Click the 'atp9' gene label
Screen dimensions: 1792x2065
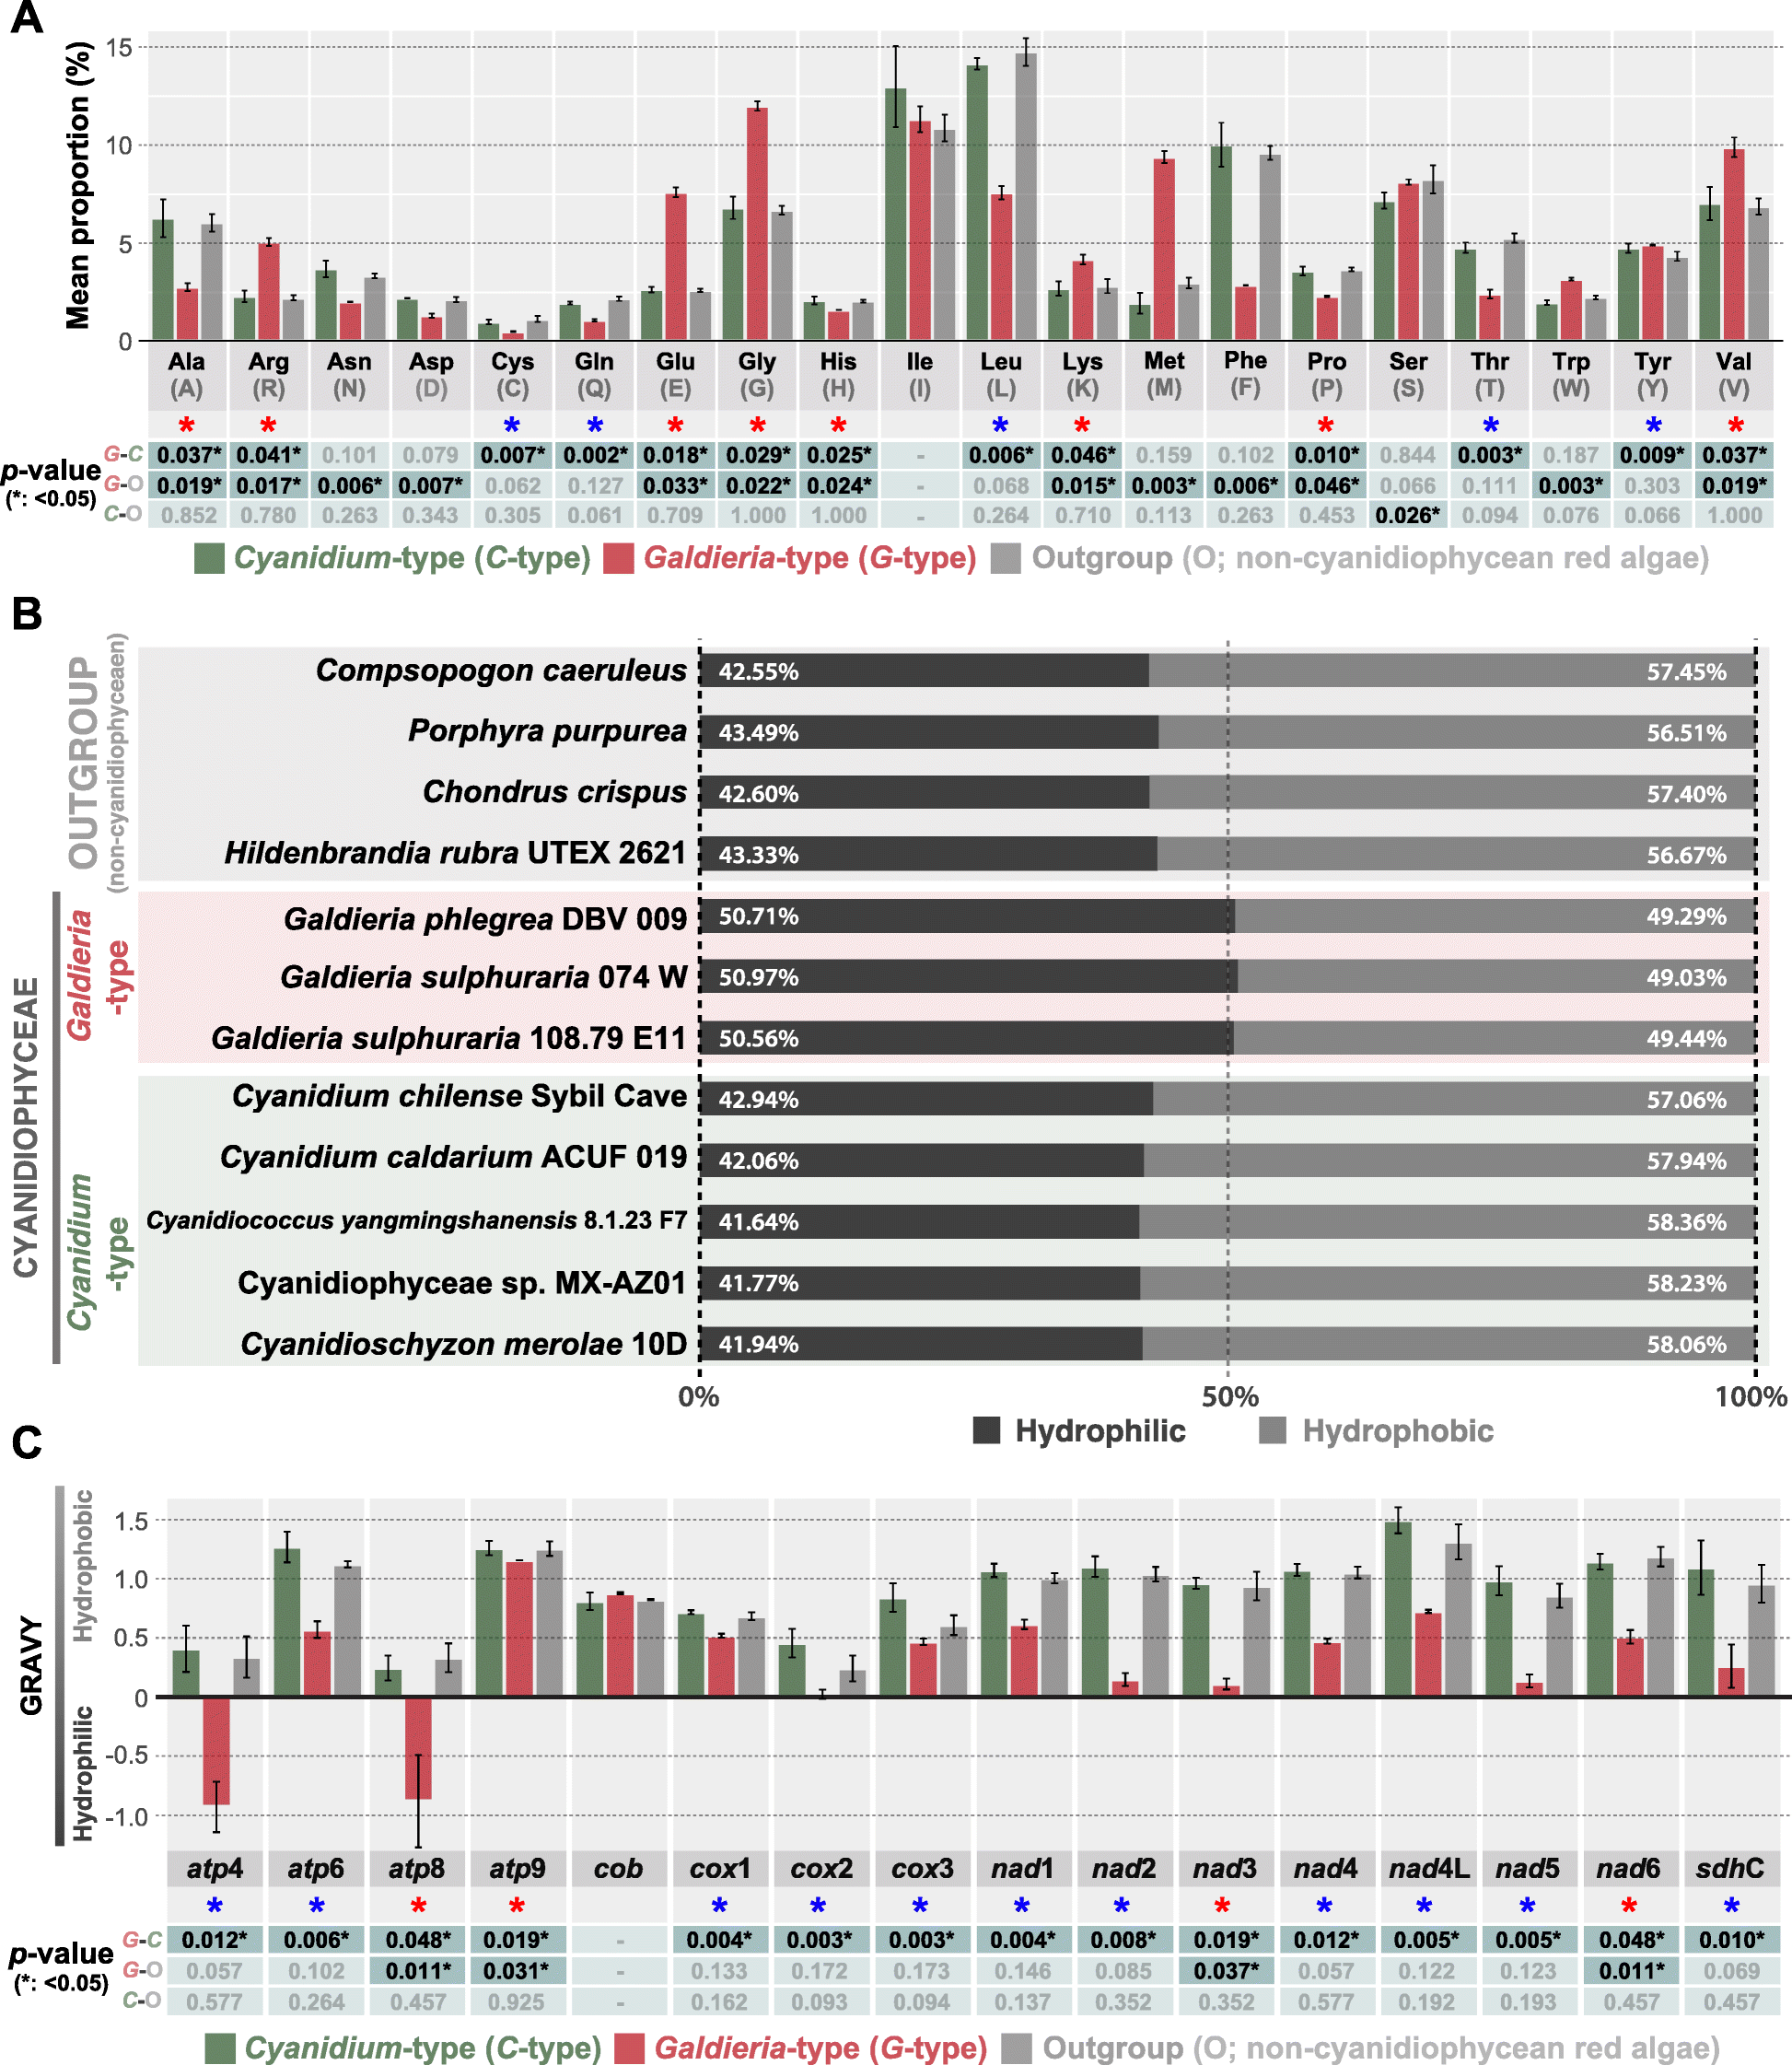(517, 1868)
